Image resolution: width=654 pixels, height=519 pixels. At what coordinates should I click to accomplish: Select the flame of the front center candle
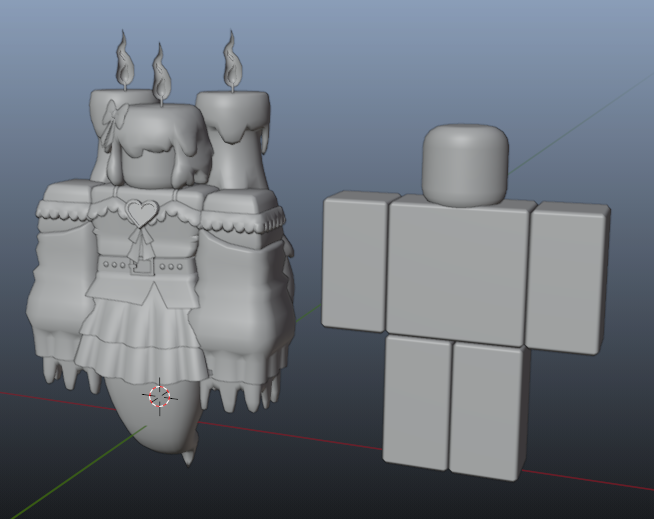[x=161, y=71]
